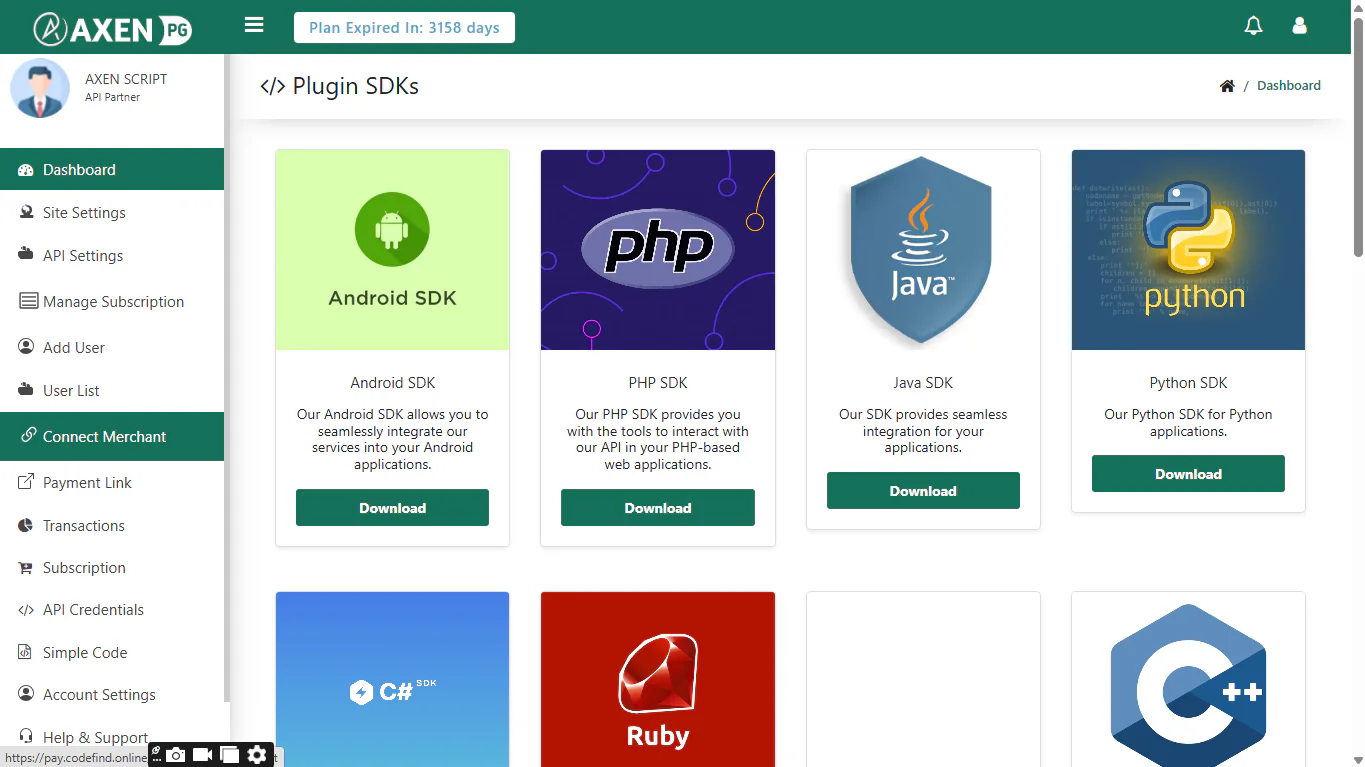Click the AXEN PG logo
The width and height of the screenshot is (1365, 767).
point(112,28)
